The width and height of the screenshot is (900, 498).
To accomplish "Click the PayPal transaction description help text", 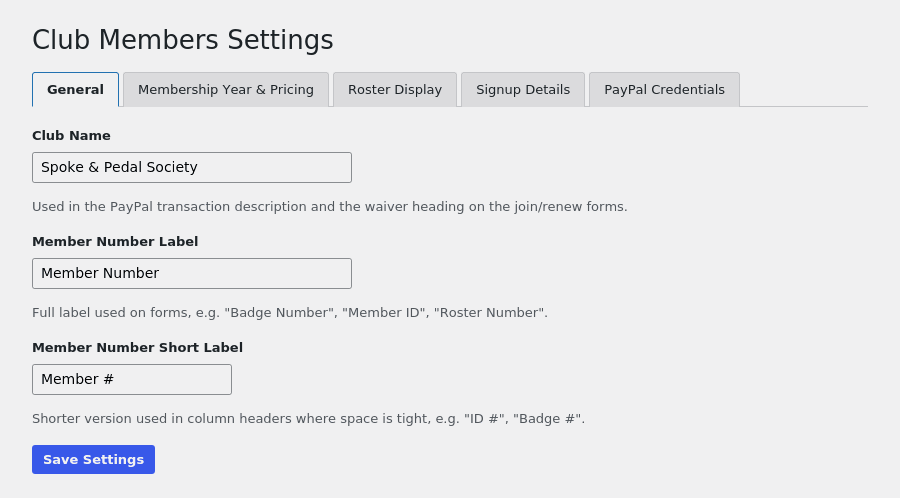I will tap(329, 207).
